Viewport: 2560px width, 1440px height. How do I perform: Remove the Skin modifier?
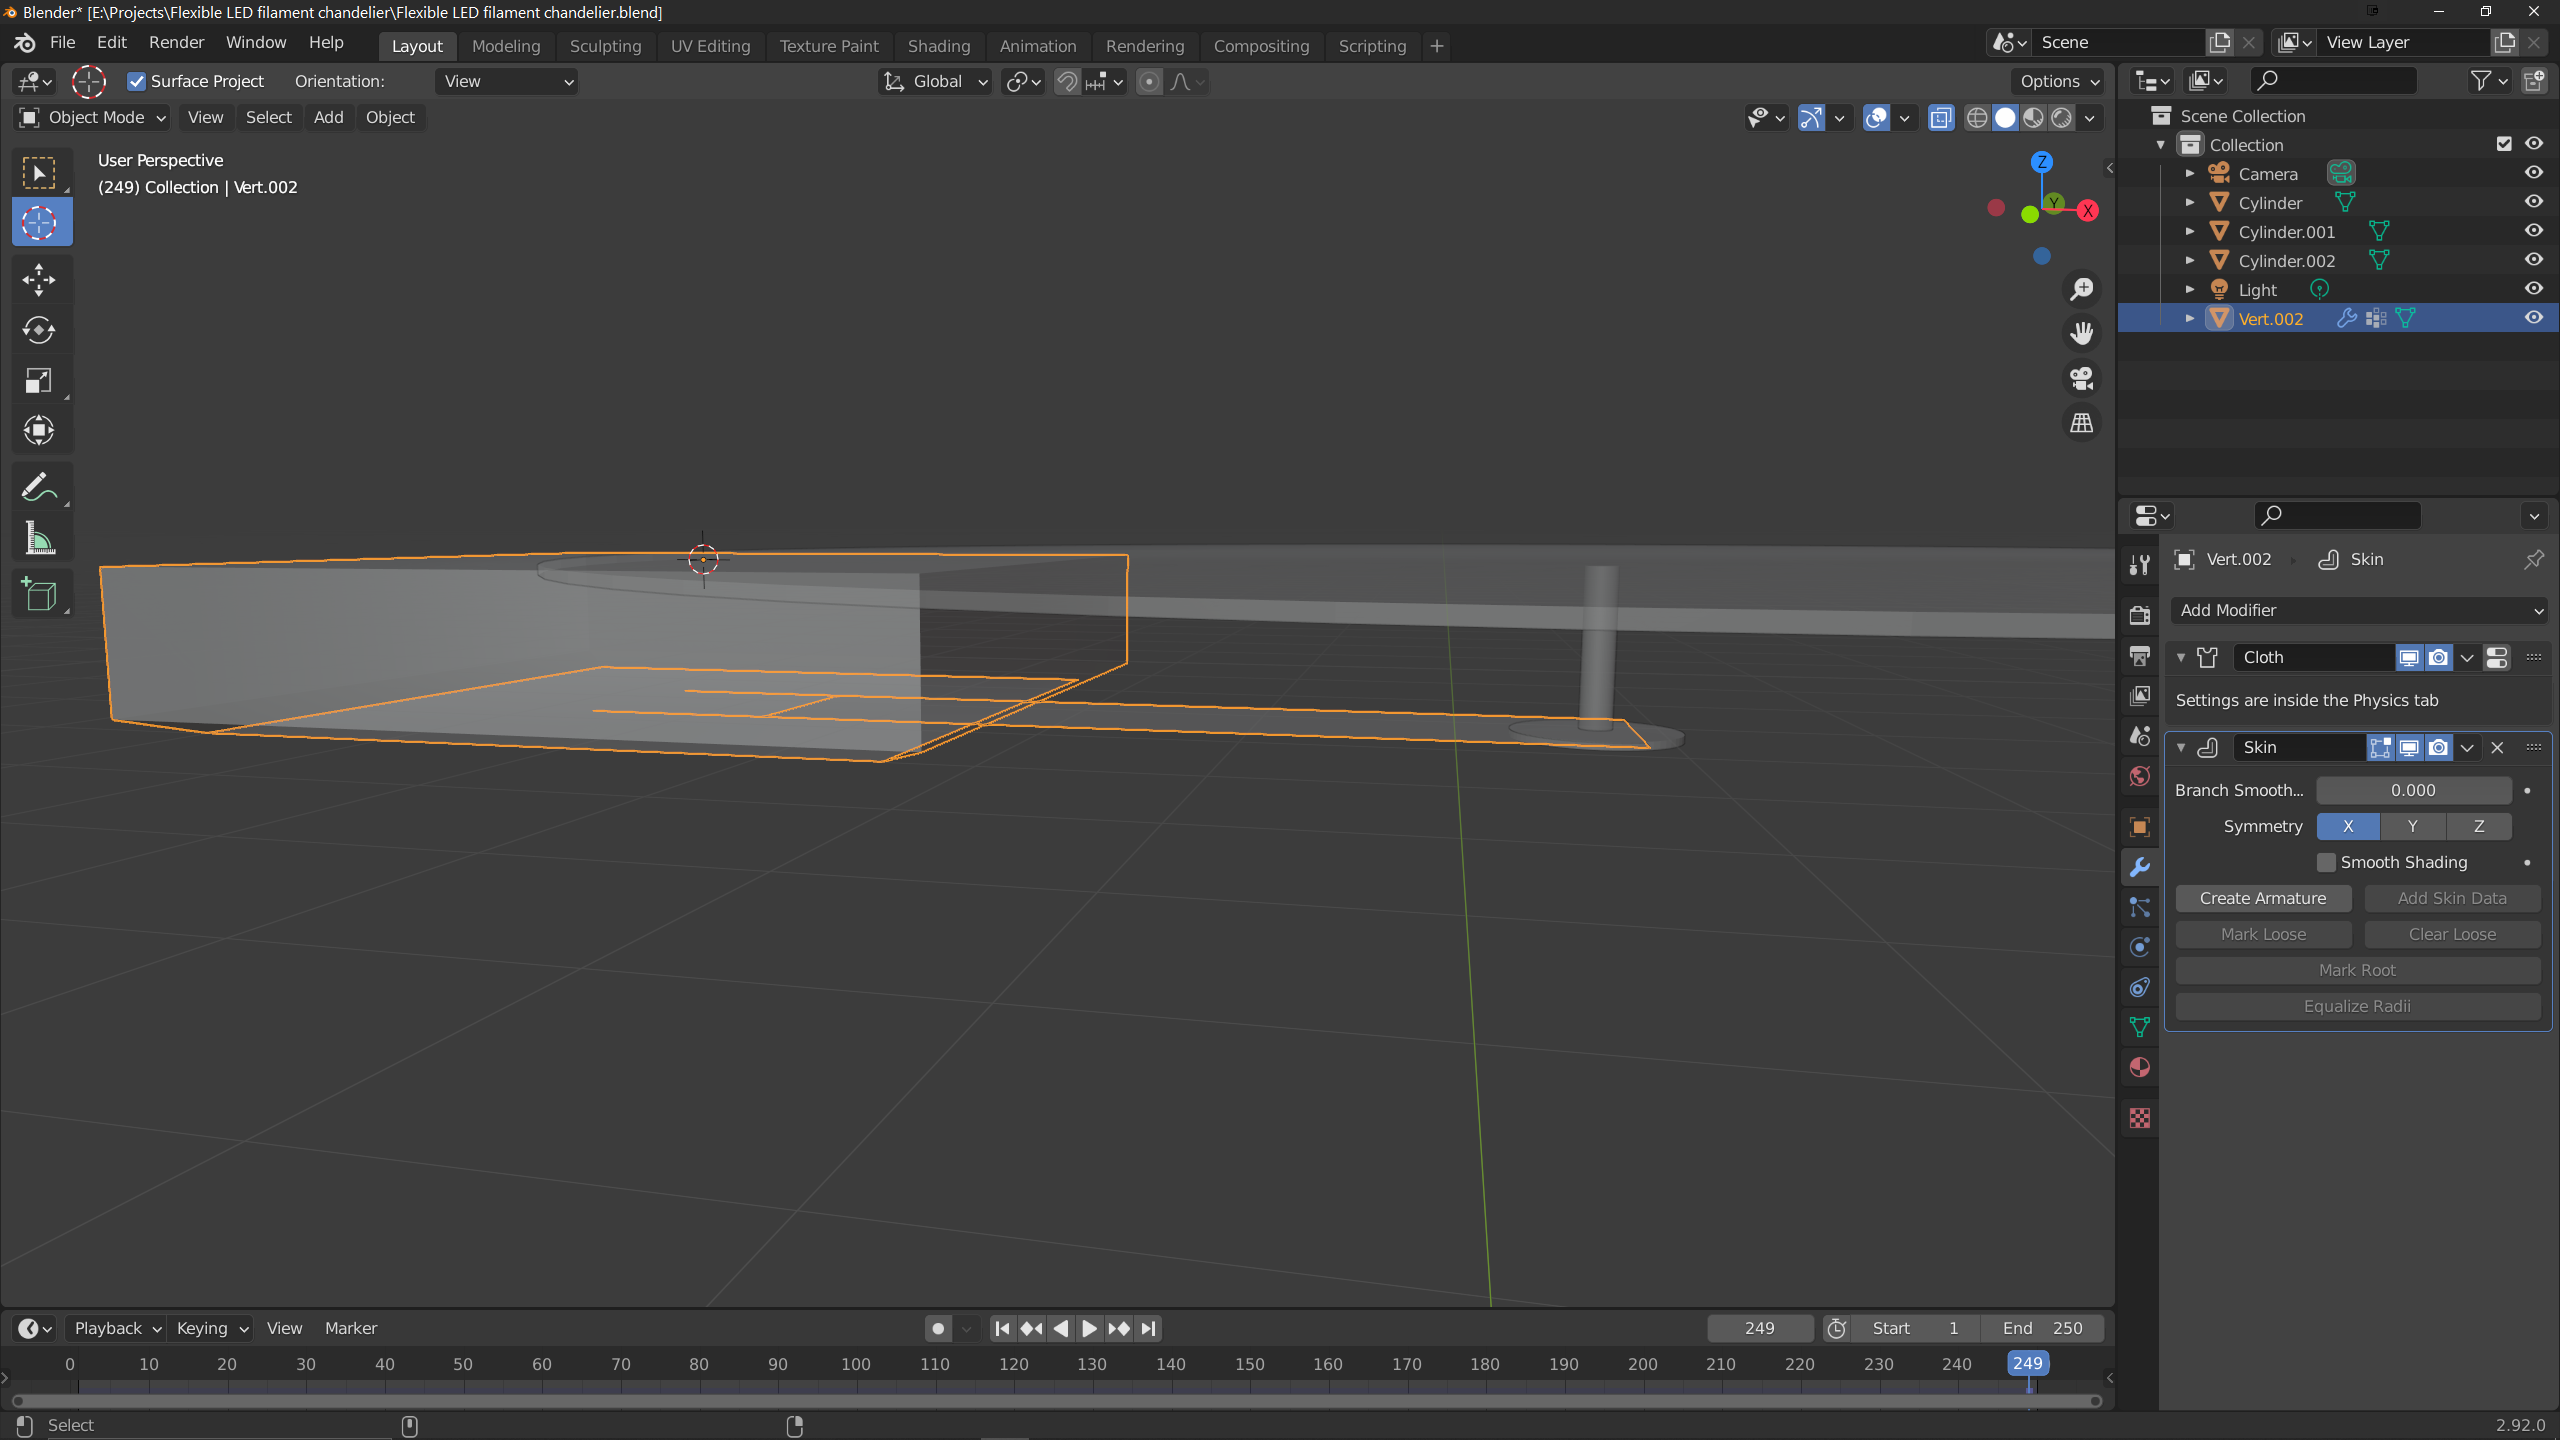(2497, 747)
